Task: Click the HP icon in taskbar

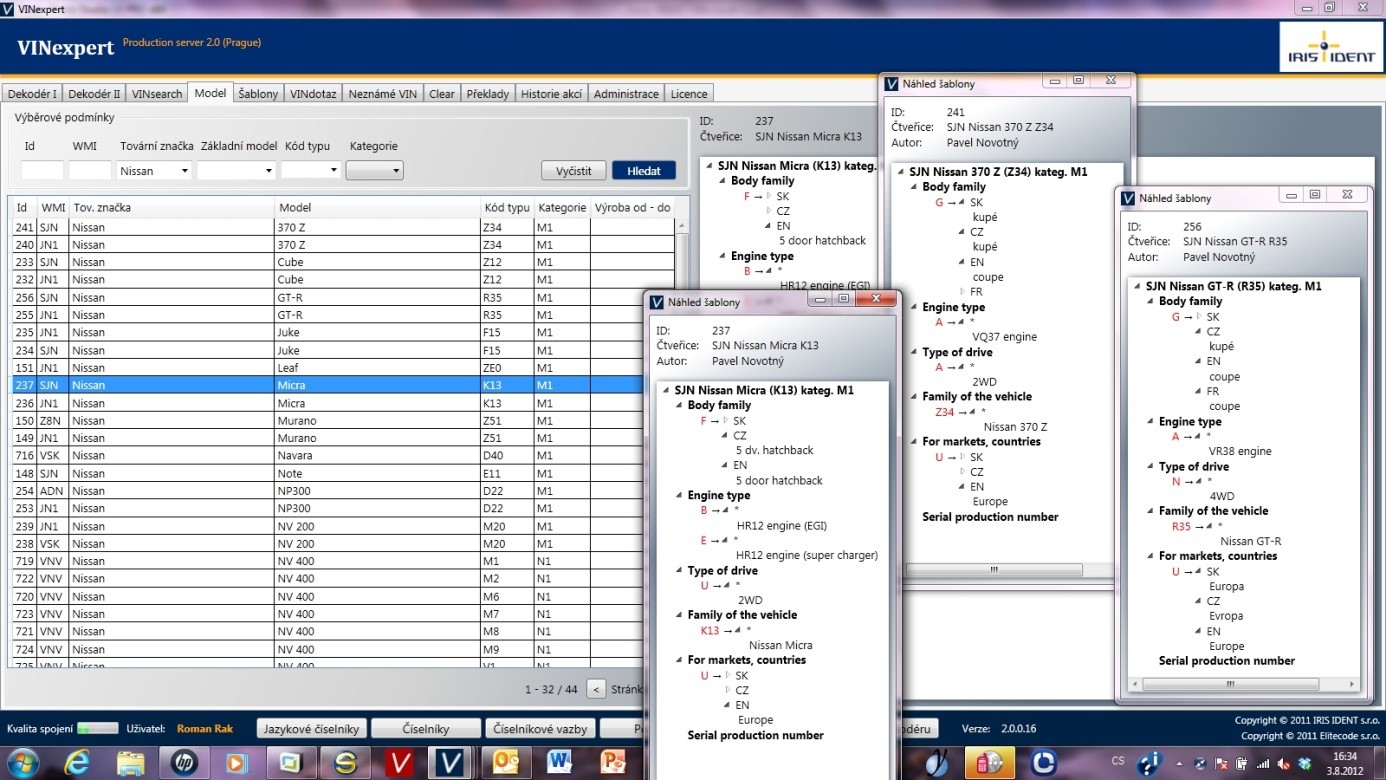Action: [x=185, y=763]
